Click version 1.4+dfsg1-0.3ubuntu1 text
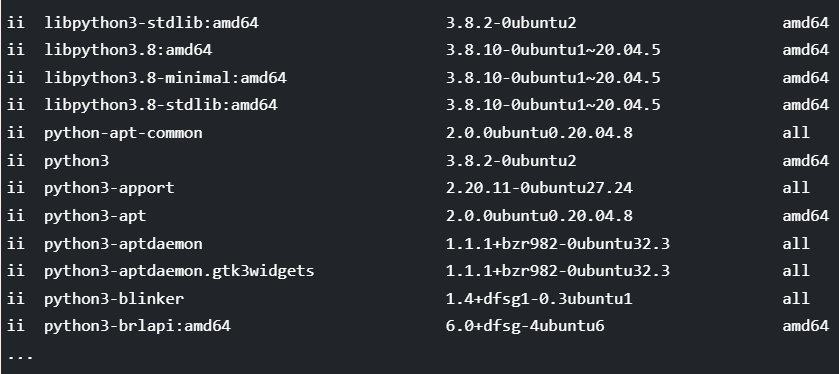839x374 pixels. click(539, 299)
